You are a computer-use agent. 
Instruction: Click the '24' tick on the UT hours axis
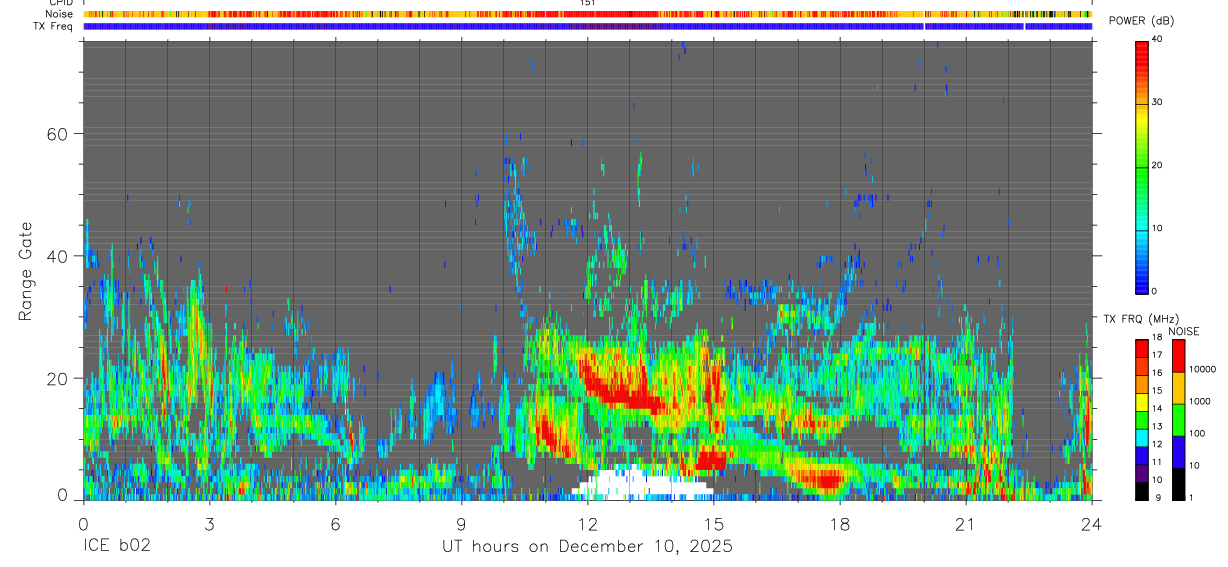pos(1092,523)
